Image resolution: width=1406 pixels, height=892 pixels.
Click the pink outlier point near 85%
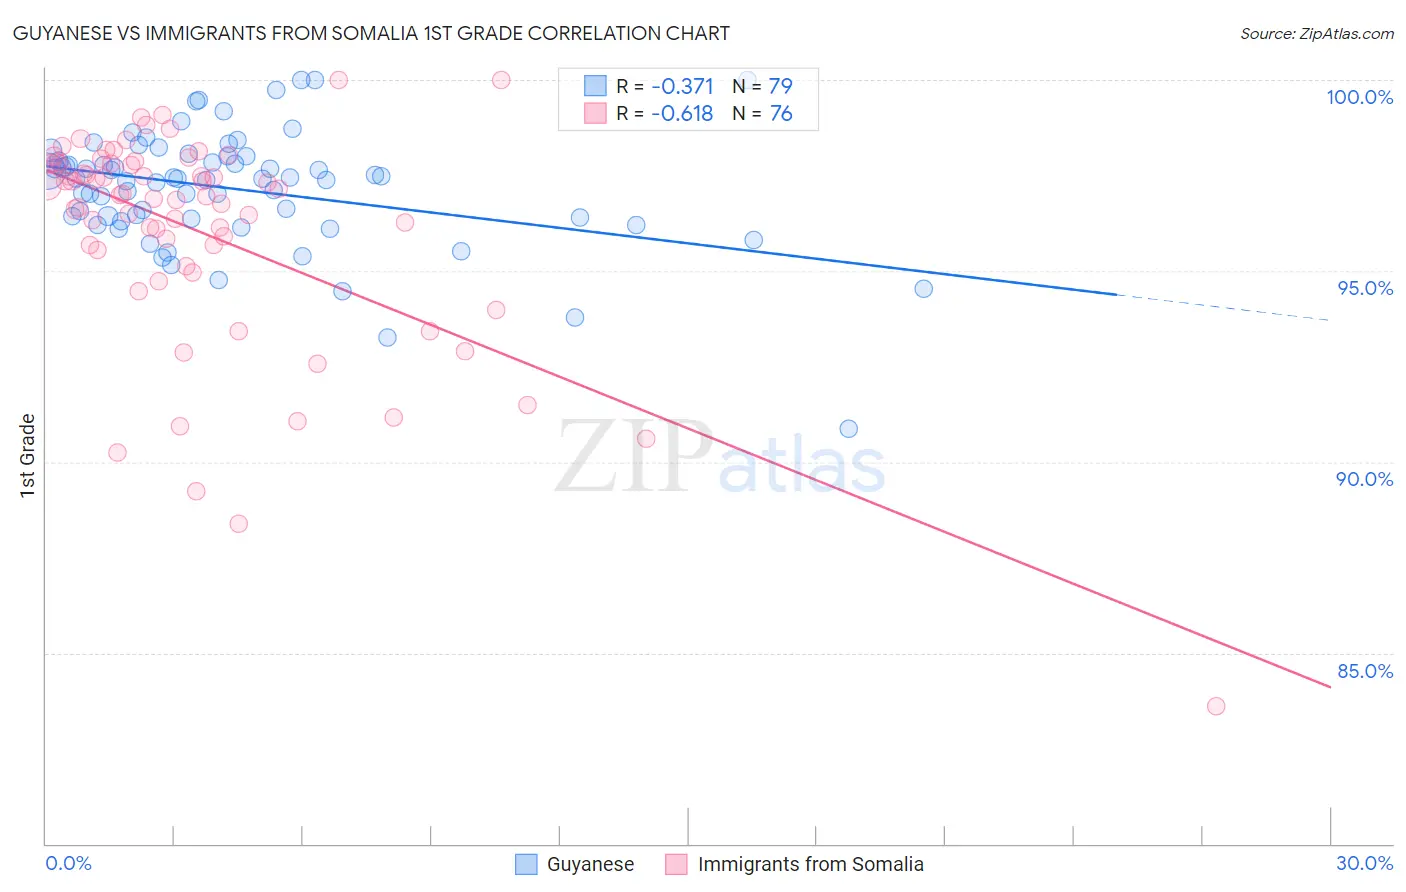coord(1216,706)
